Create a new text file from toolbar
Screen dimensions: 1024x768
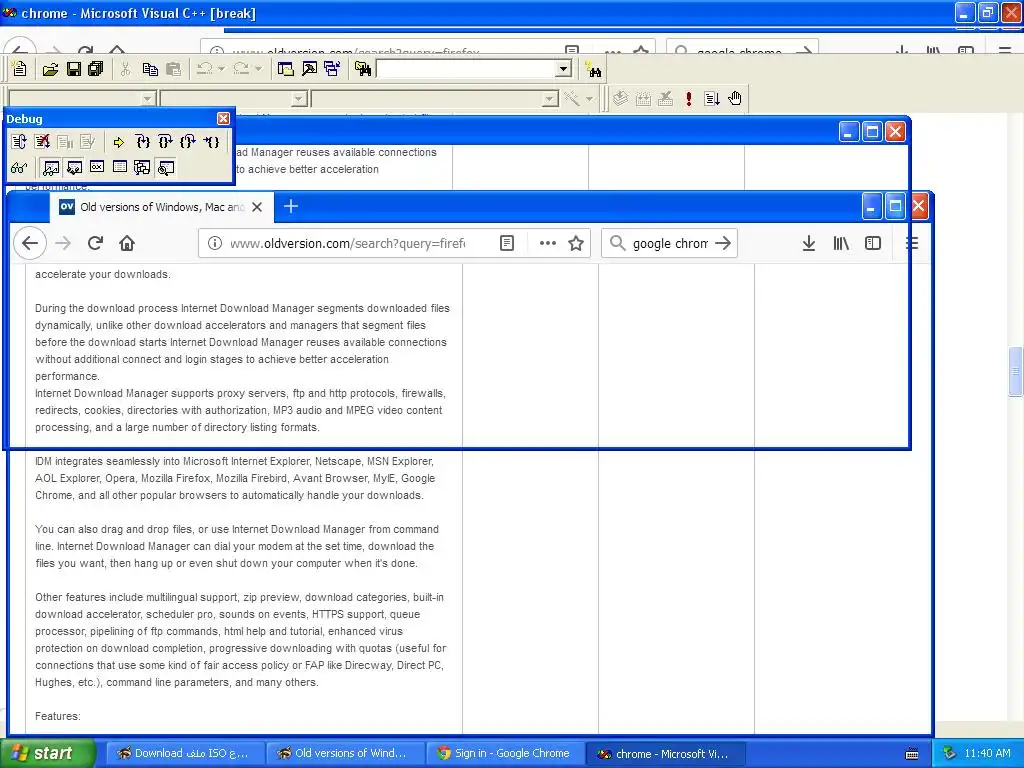click(x=20, y=69)
